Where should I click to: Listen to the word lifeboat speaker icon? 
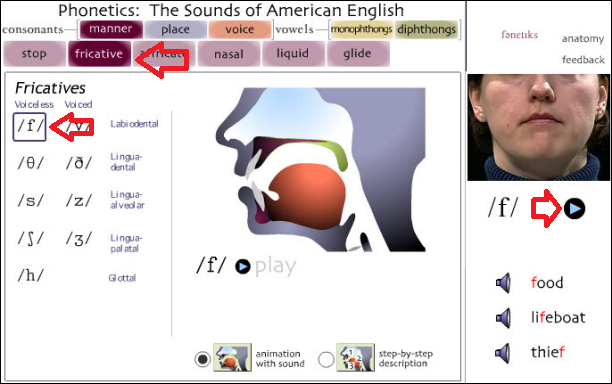503,318
